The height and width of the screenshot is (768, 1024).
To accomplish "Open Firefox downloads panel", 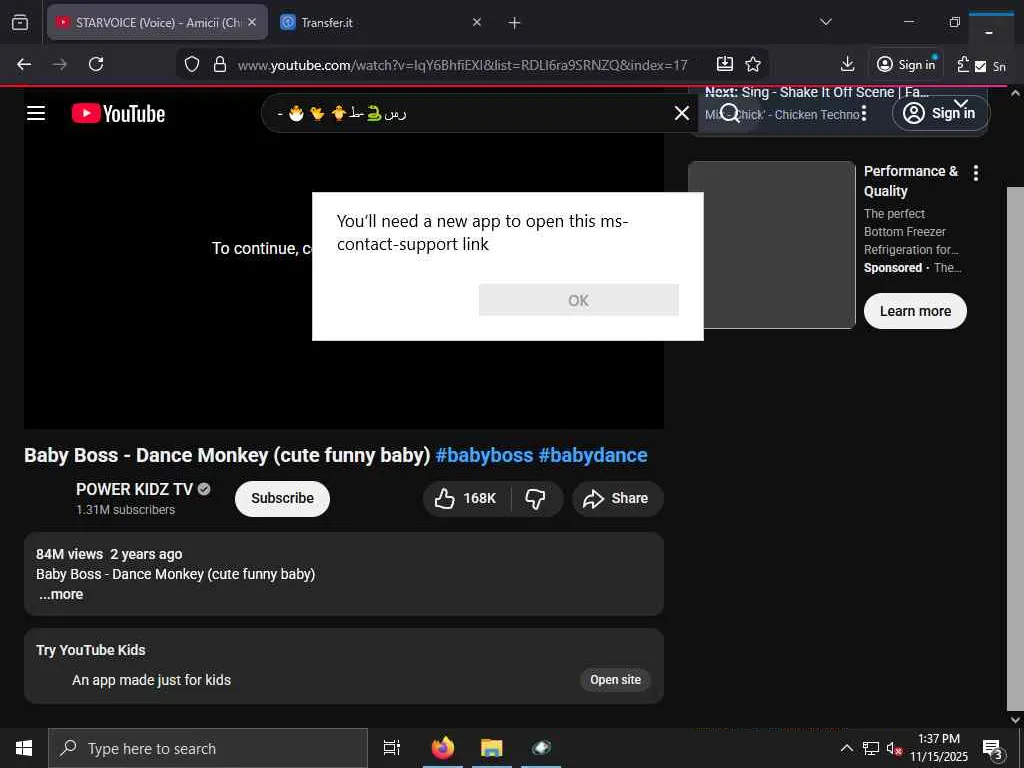I will tap(847, 64).
